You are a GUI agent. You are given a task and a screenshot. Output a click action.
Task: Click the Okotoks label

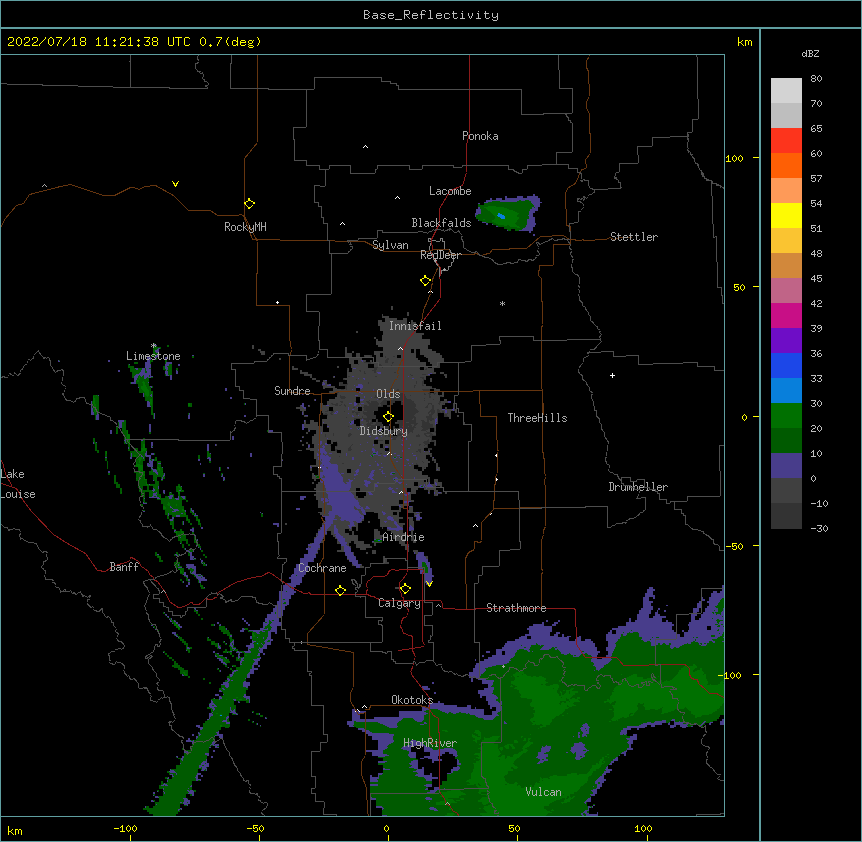pyautogui.click(x=412, y=700)
